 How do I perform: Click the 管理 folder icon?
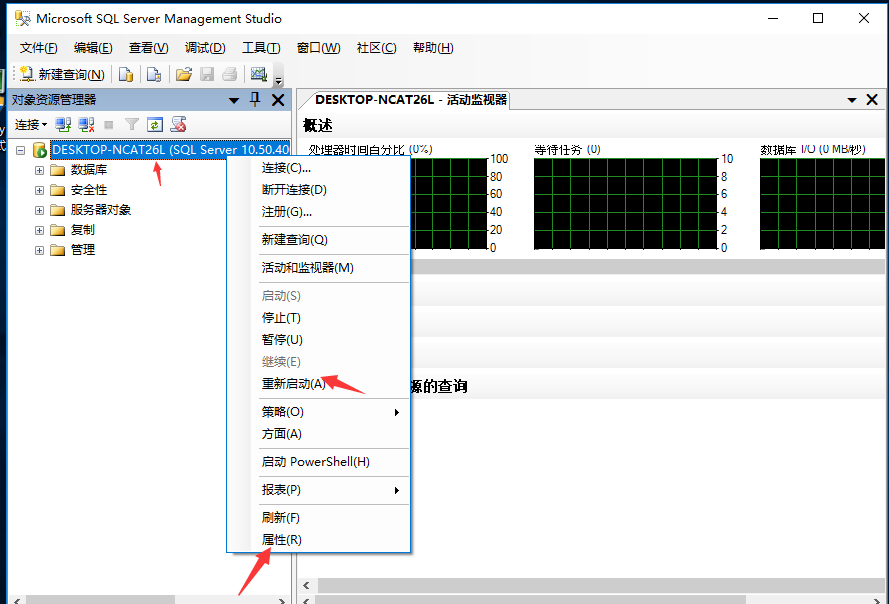pos(57,250)
